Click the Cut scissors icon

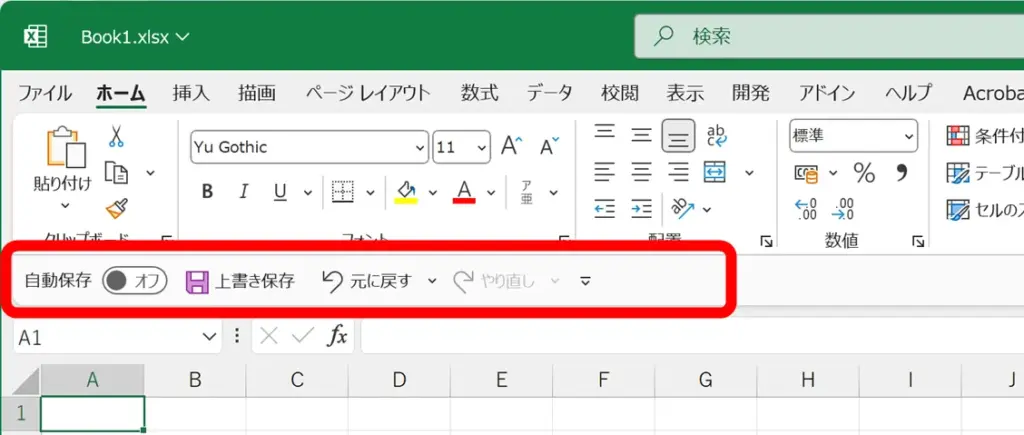coord(116,136)
